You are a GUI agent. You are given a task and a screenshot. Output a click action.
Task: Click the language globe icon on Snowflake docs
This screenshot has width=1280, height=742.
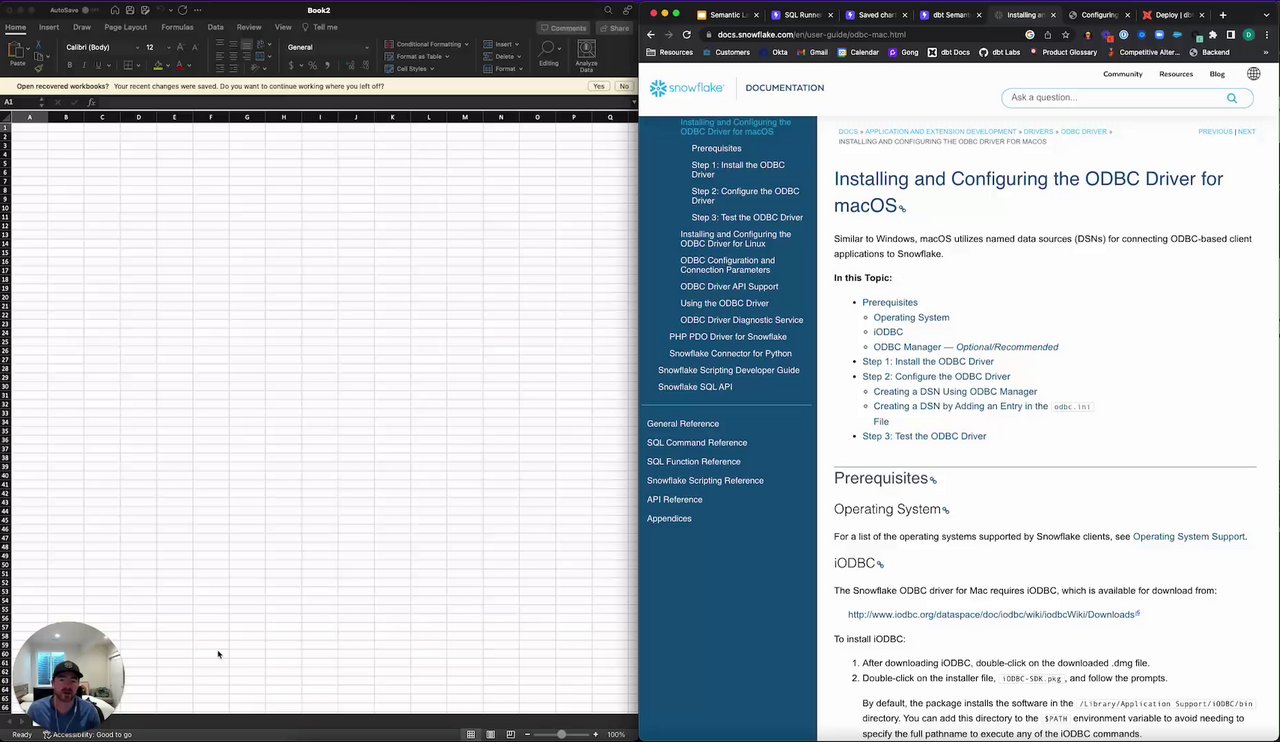1253,74
